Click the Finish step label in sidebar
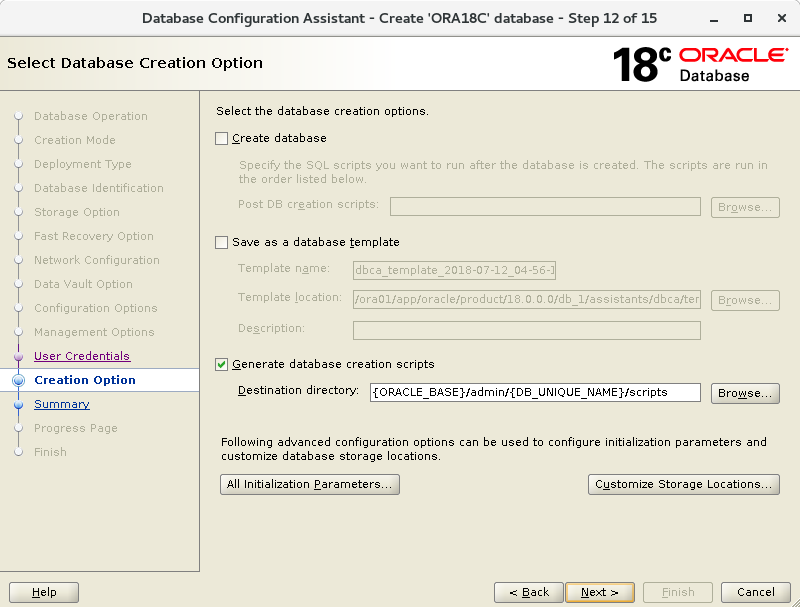Viewport: 800px width, 607px height. pos(50,452)
